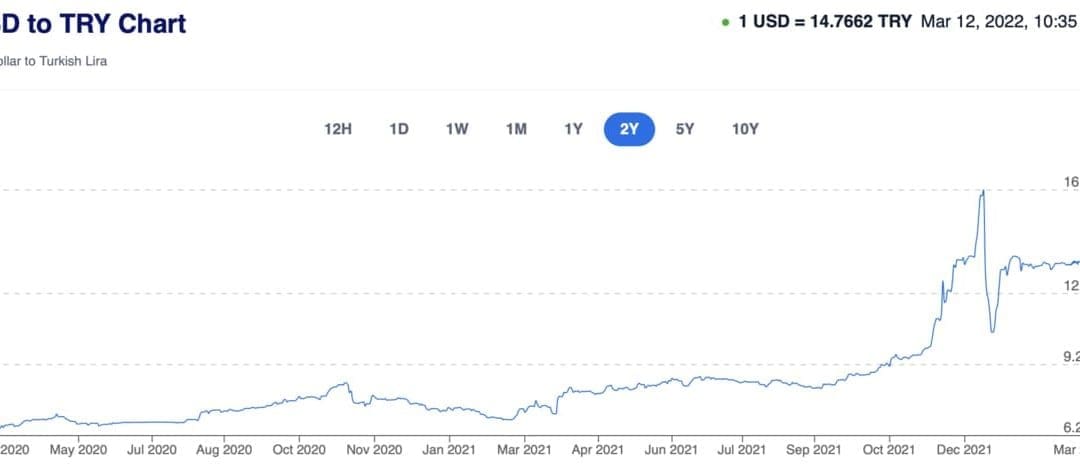Expand chart to 10Y range

745,129
